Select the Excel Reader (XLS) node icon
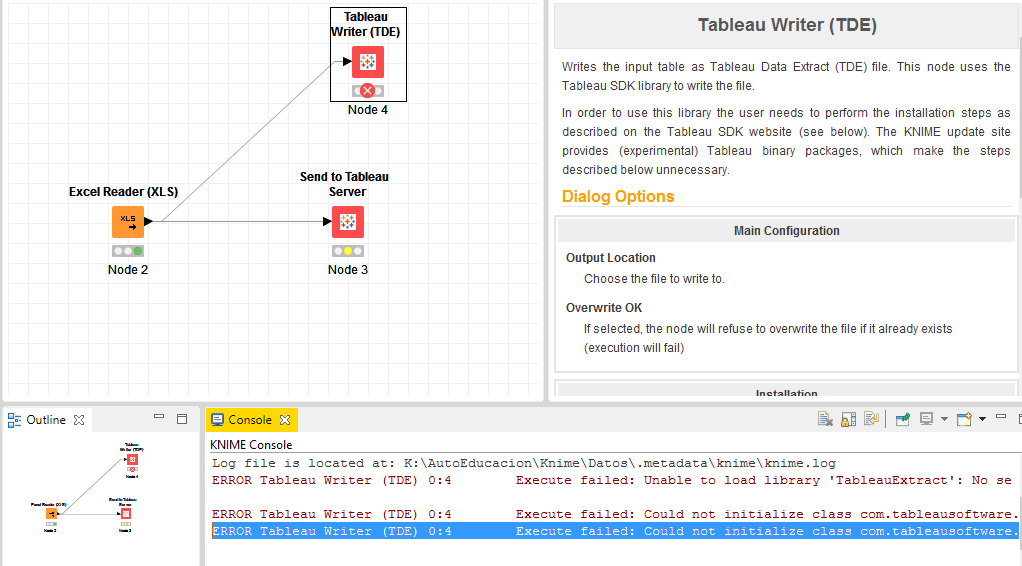Viewport: 1022px width, 566px height. (x=128, y=222)
